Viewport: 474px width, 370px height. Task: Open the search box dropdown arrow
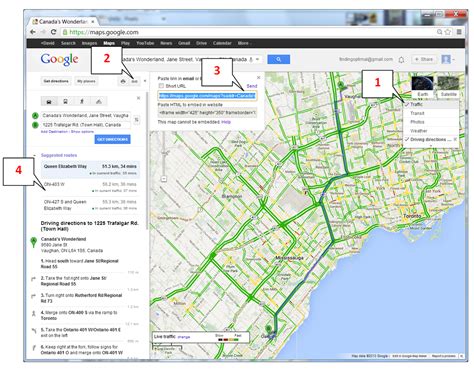tap(258, 60)
